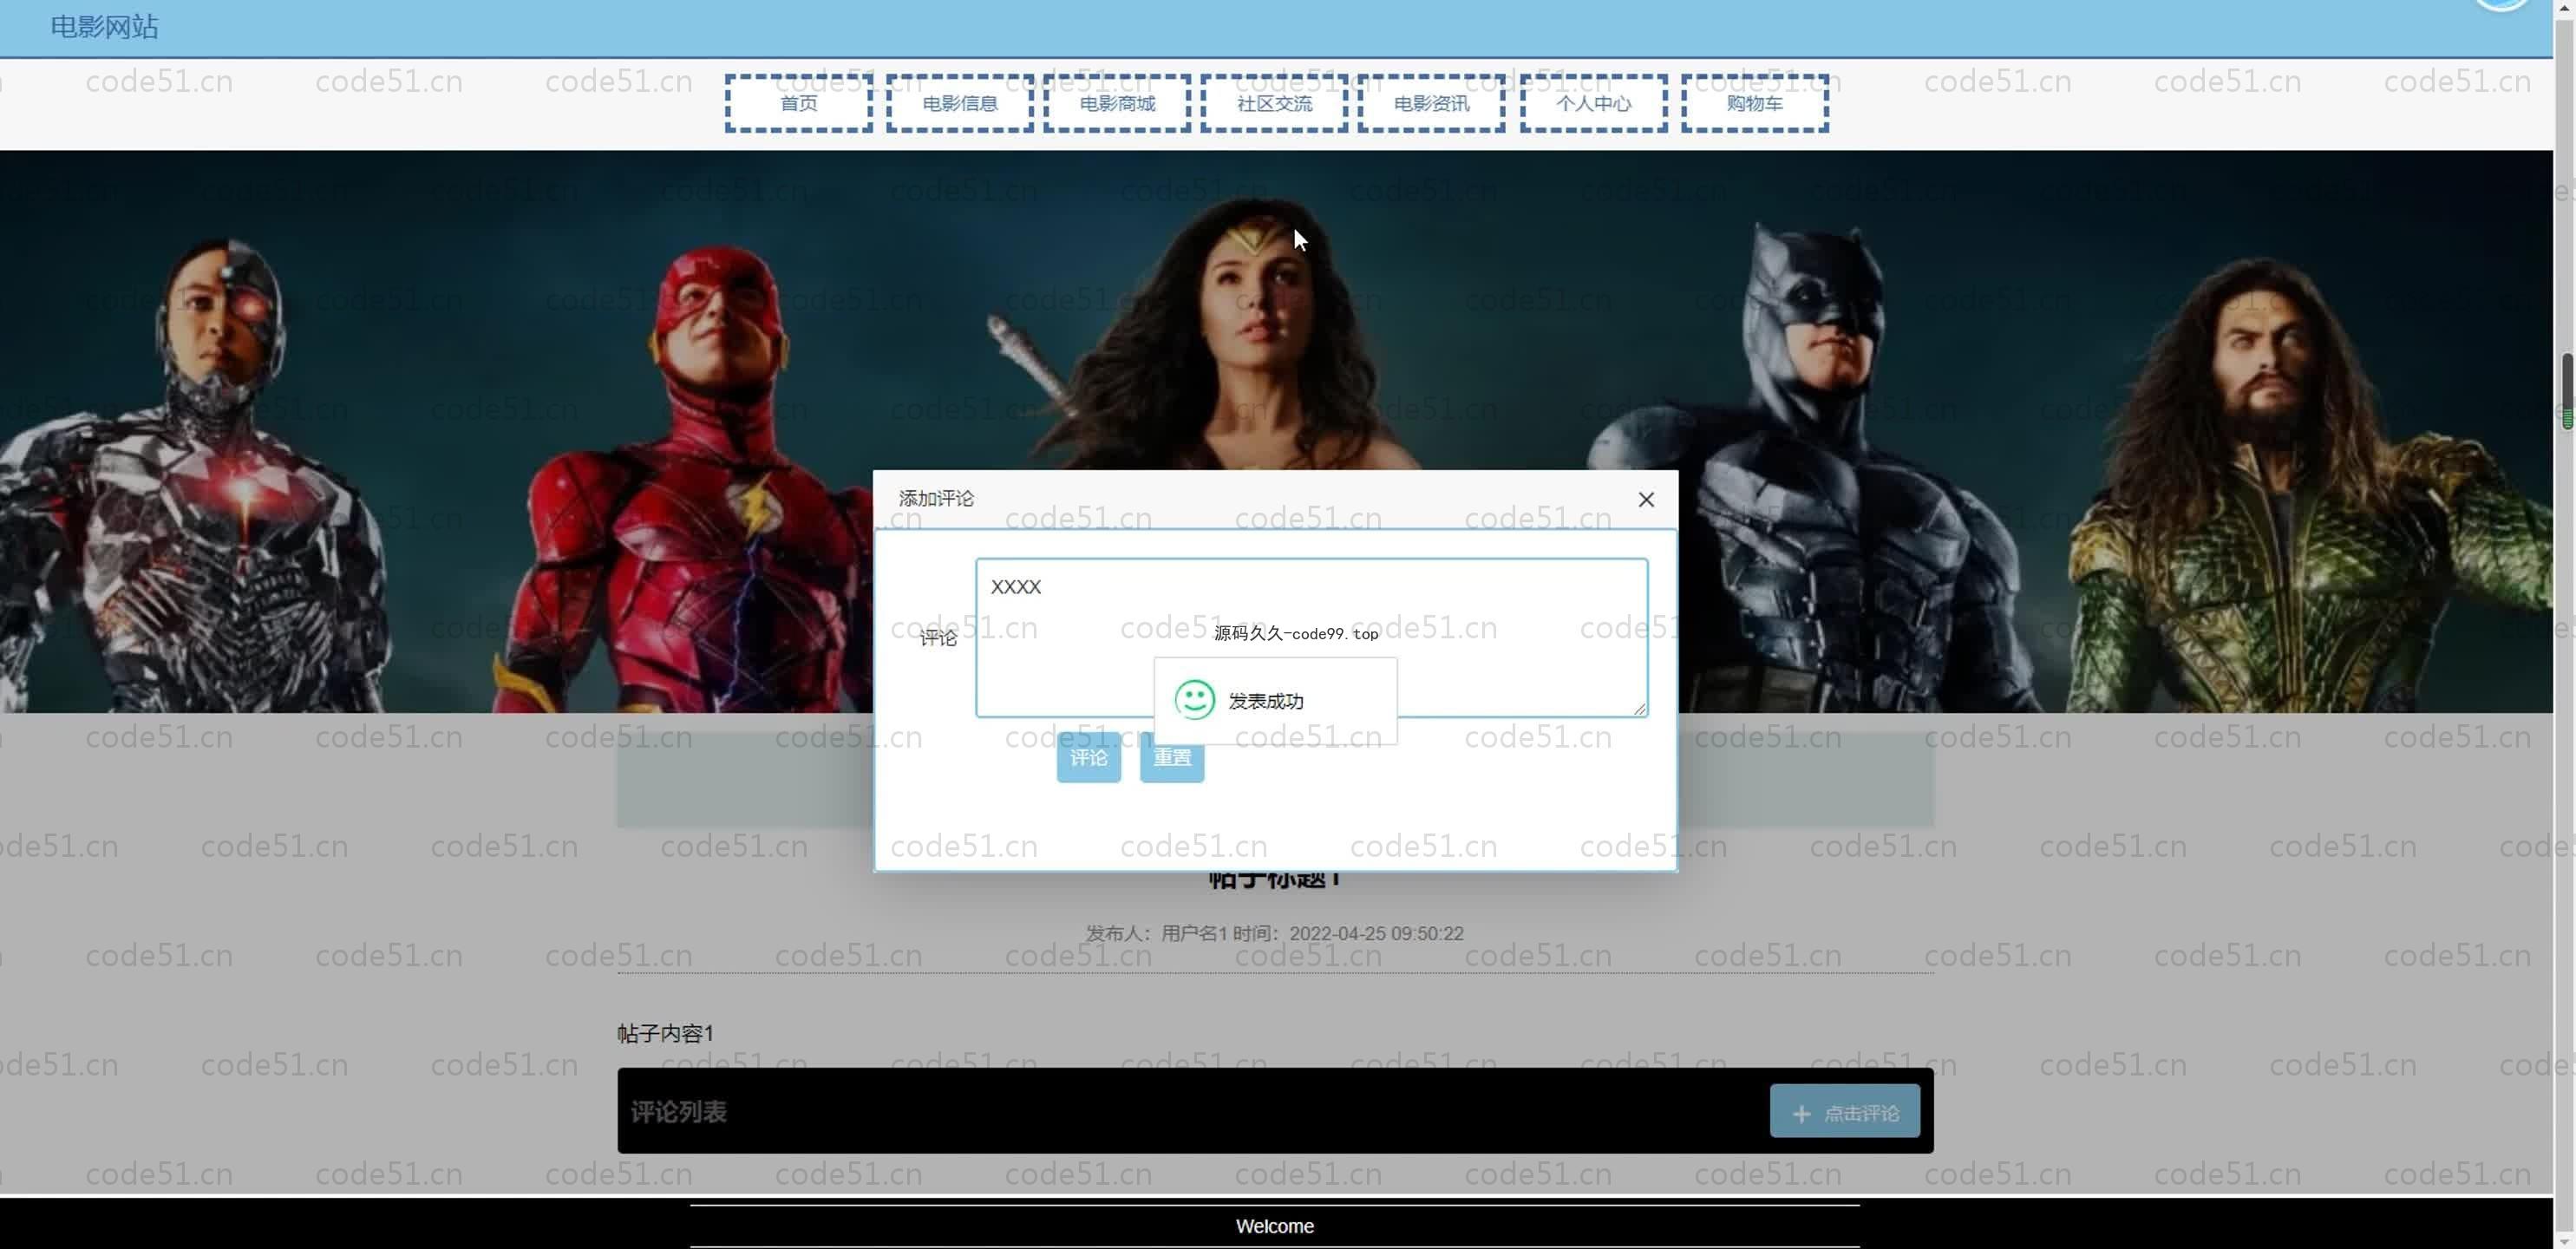Open the 个人中心 navigation item
Screen dimensions: 2576x1249
[x=1593, y=103]
